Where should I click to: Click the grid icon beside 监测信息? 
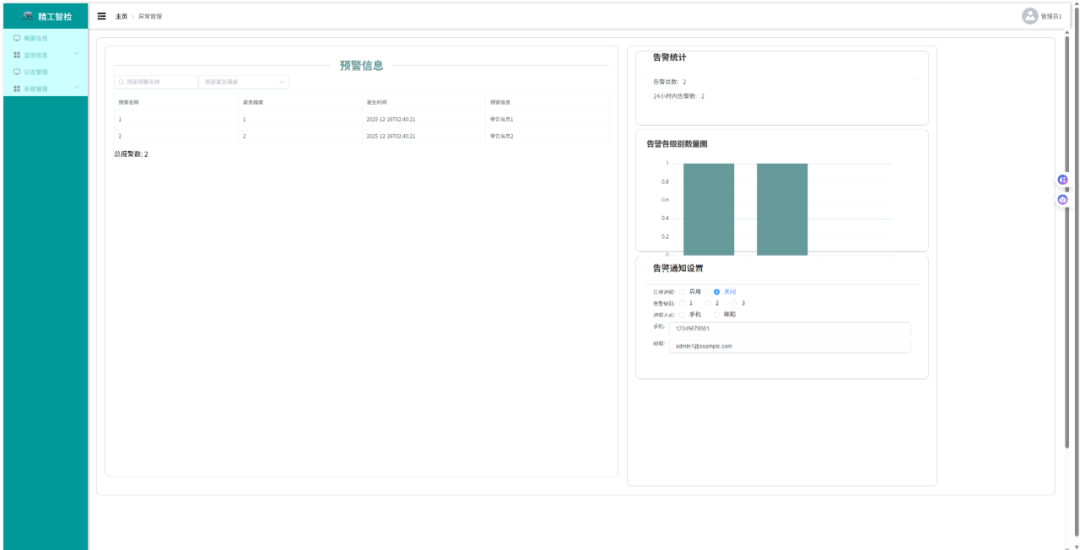17,54
